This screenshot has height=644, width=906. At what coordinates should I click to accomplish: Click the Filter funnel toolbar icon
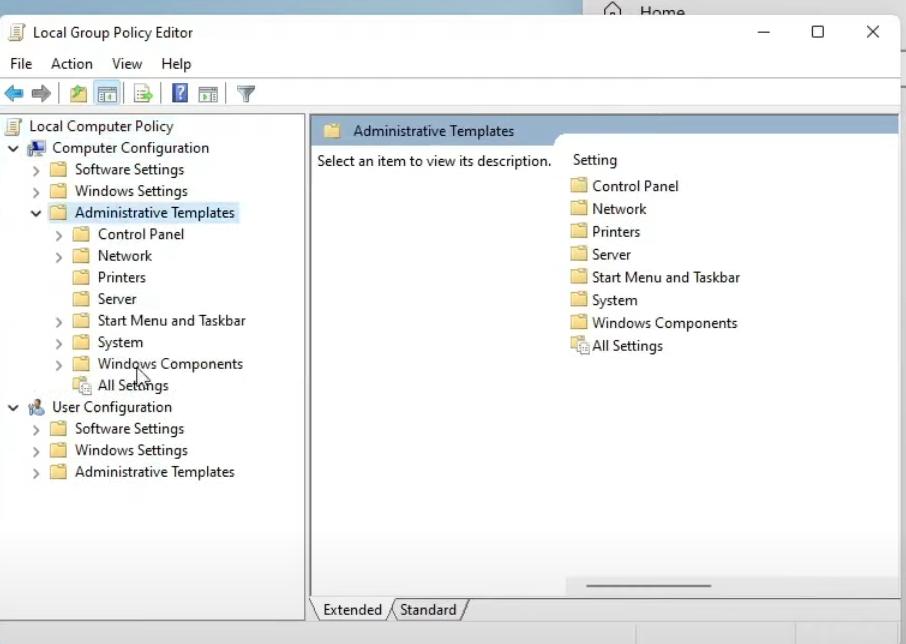coord(246,94)
